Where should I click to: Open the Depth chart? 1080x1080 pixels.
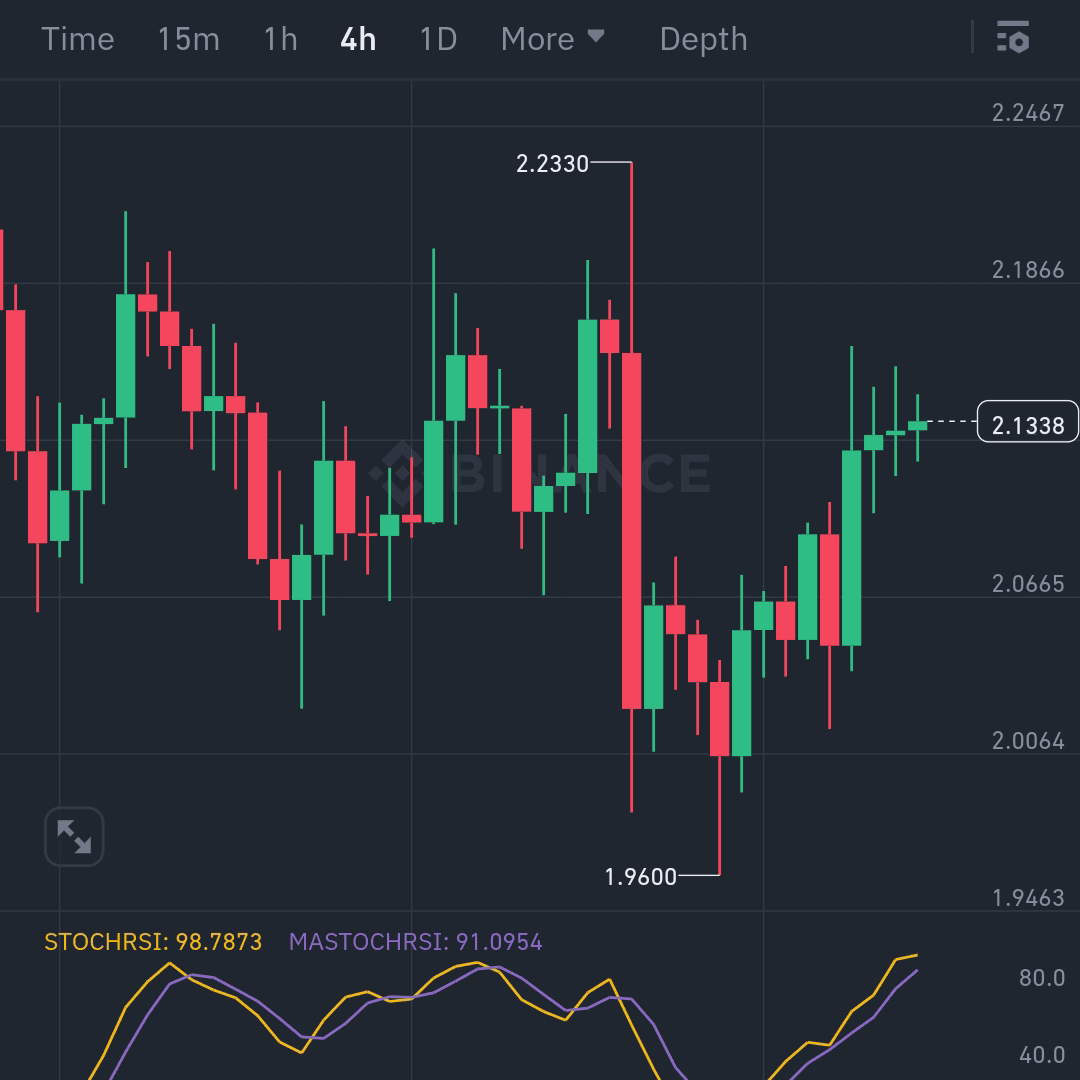pyautogui.click(x=703, y=39)
